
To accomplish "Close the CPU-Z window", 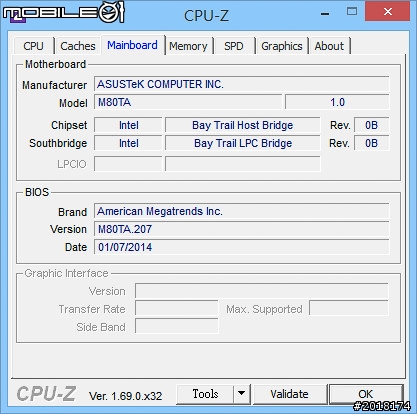I will click(388, 12).
